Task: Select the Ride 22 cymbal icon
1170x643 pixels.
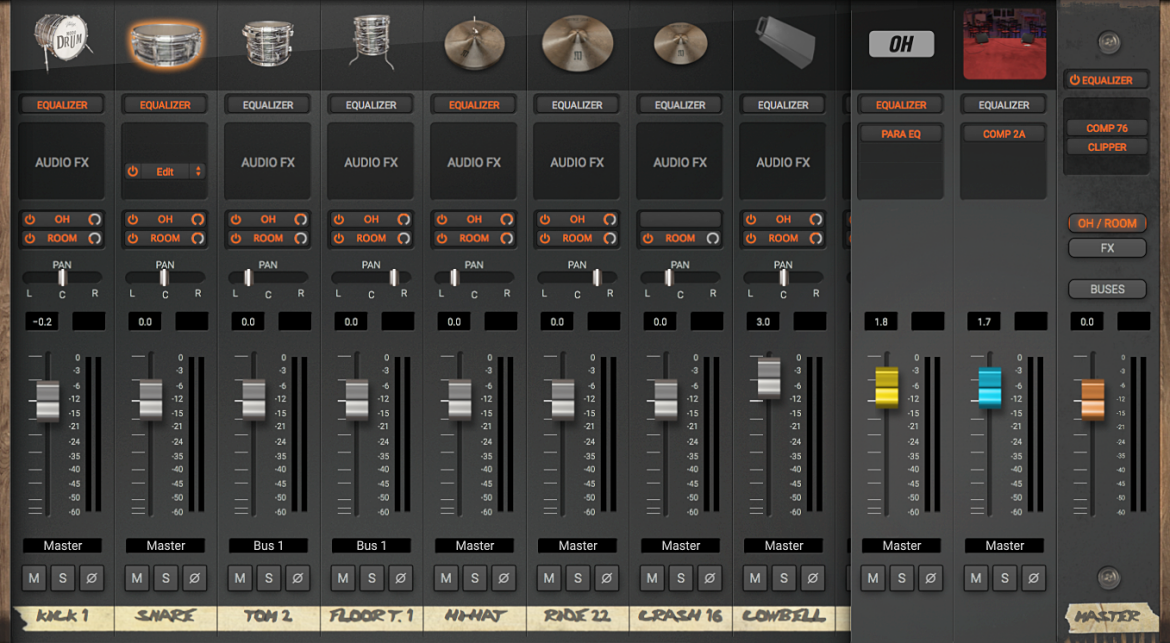Action: point(577,42)
